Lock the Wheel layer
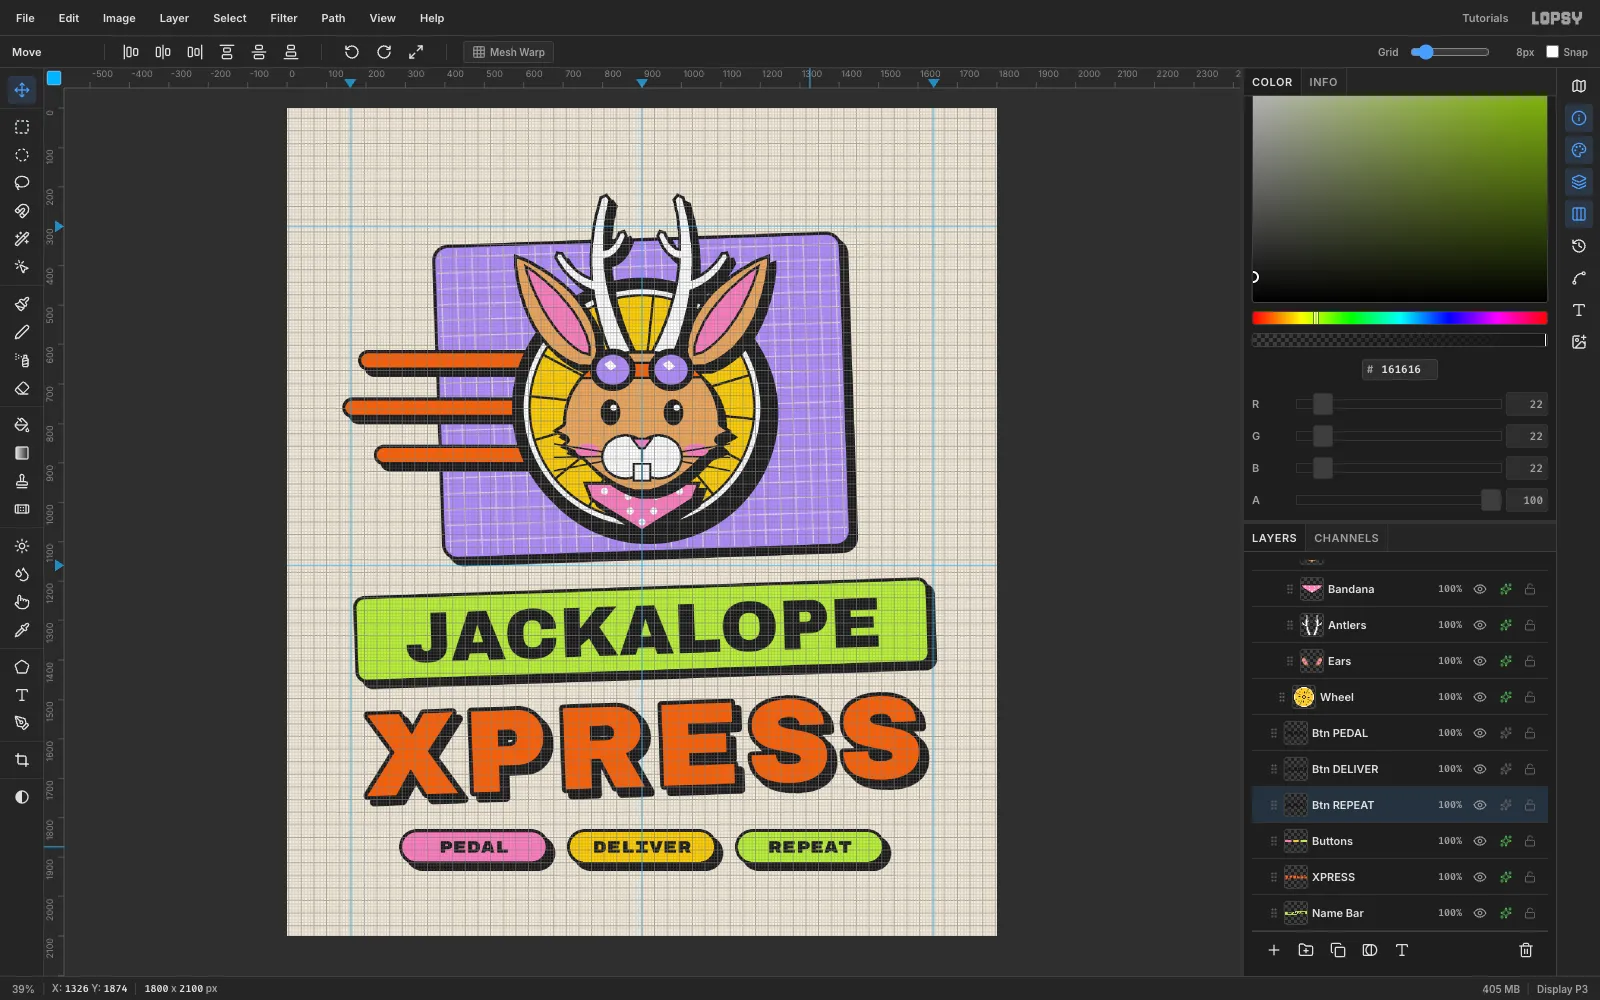1600x1000 pixels. 1530,697
